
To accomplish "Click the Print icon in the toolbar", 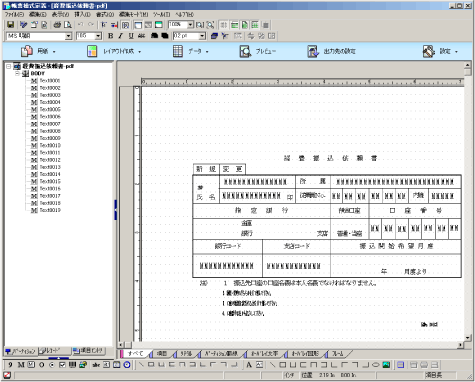I will [57, 25].
